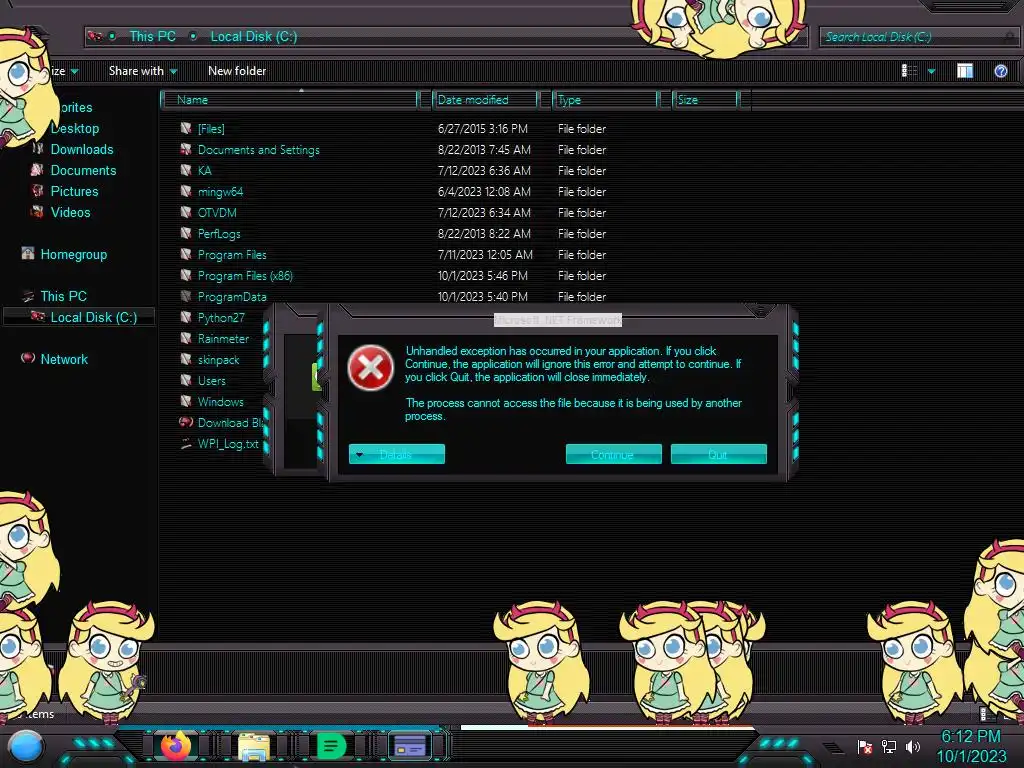Click the Continue button in error dialog
This screenshot has width=1024, height=768.
613,454
